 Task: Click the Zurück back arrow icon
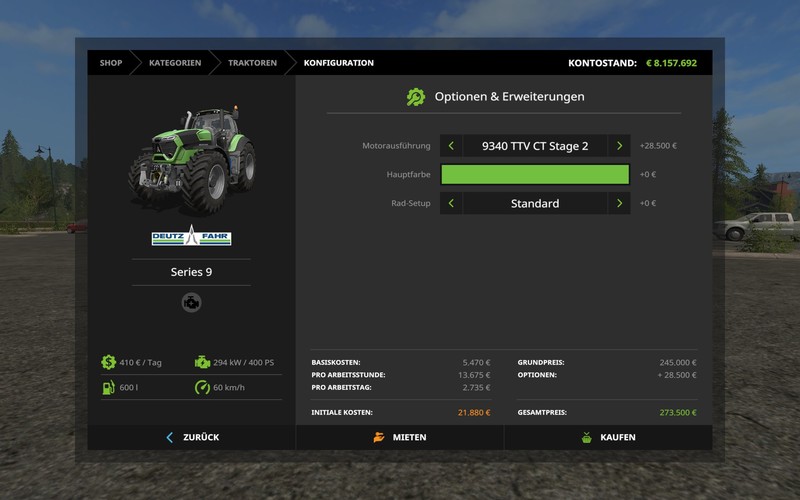click(x=170, y=437)
